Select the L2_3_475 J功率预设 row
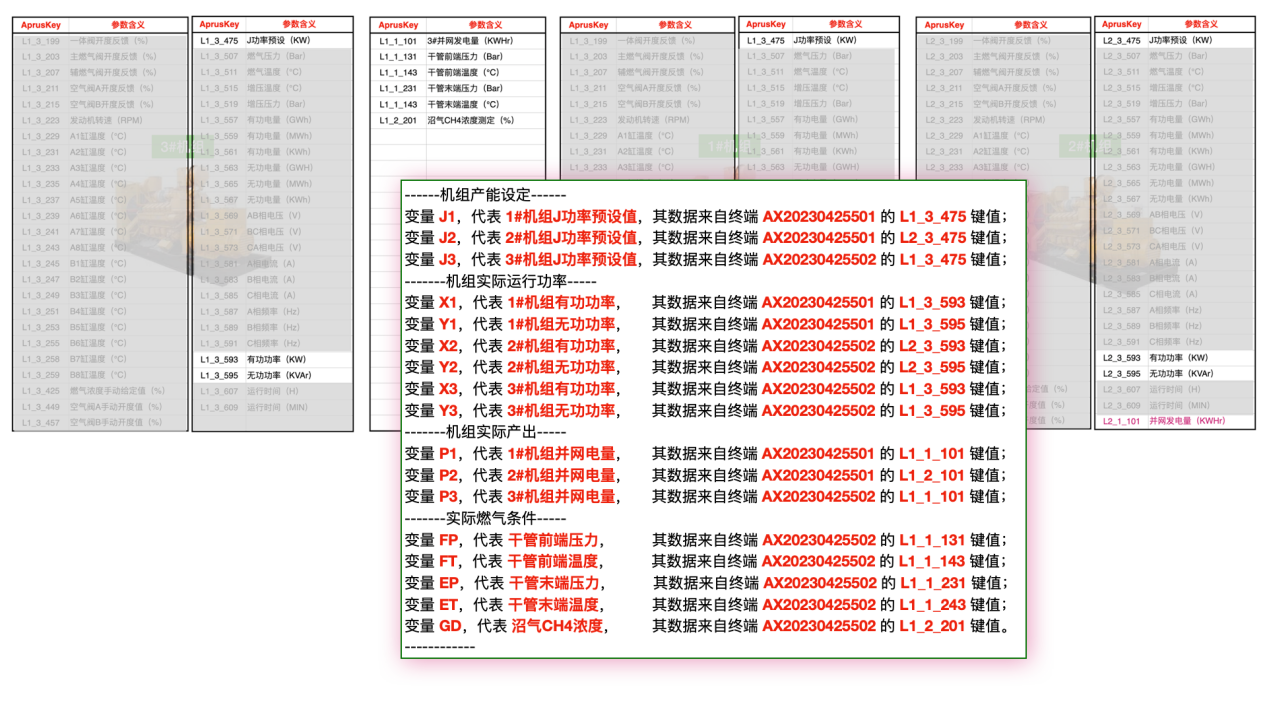This screenshot has height=713, width=1267. [x=1174, y=41]
